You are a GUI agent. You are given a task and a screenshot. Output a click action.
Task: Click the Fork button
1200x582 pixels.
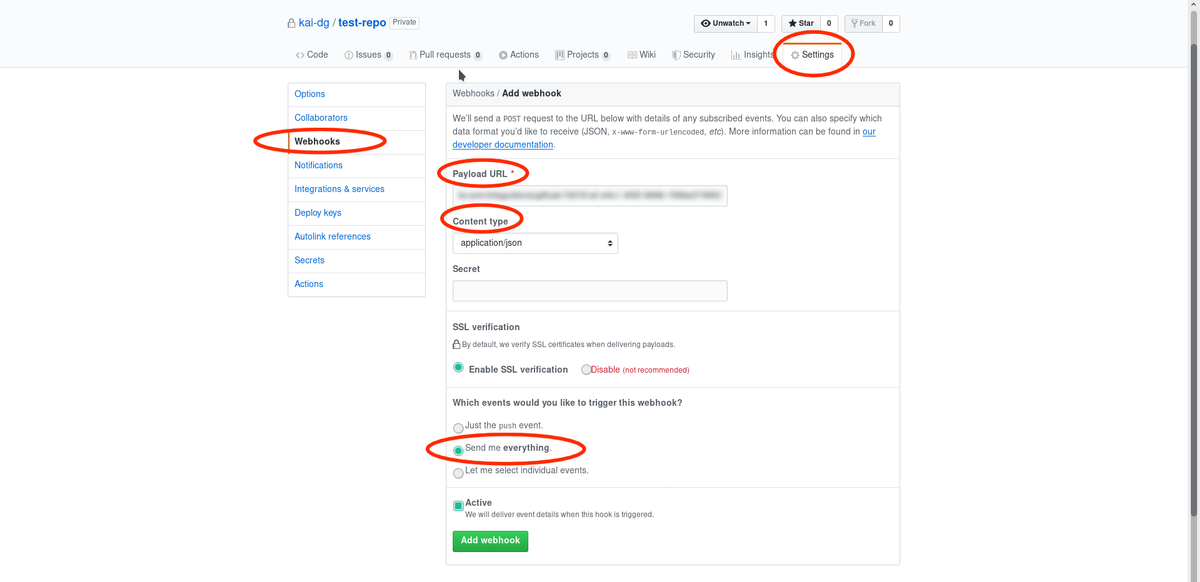862,23
